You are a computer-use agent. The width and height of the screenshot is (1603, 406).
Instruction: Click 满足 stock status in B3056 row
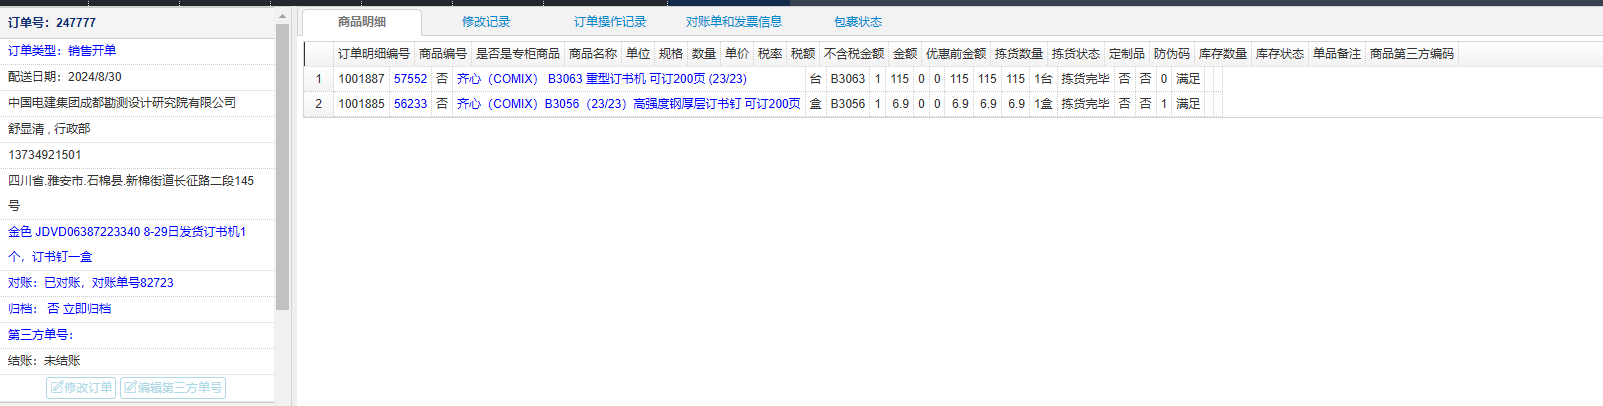(1188, 104)
